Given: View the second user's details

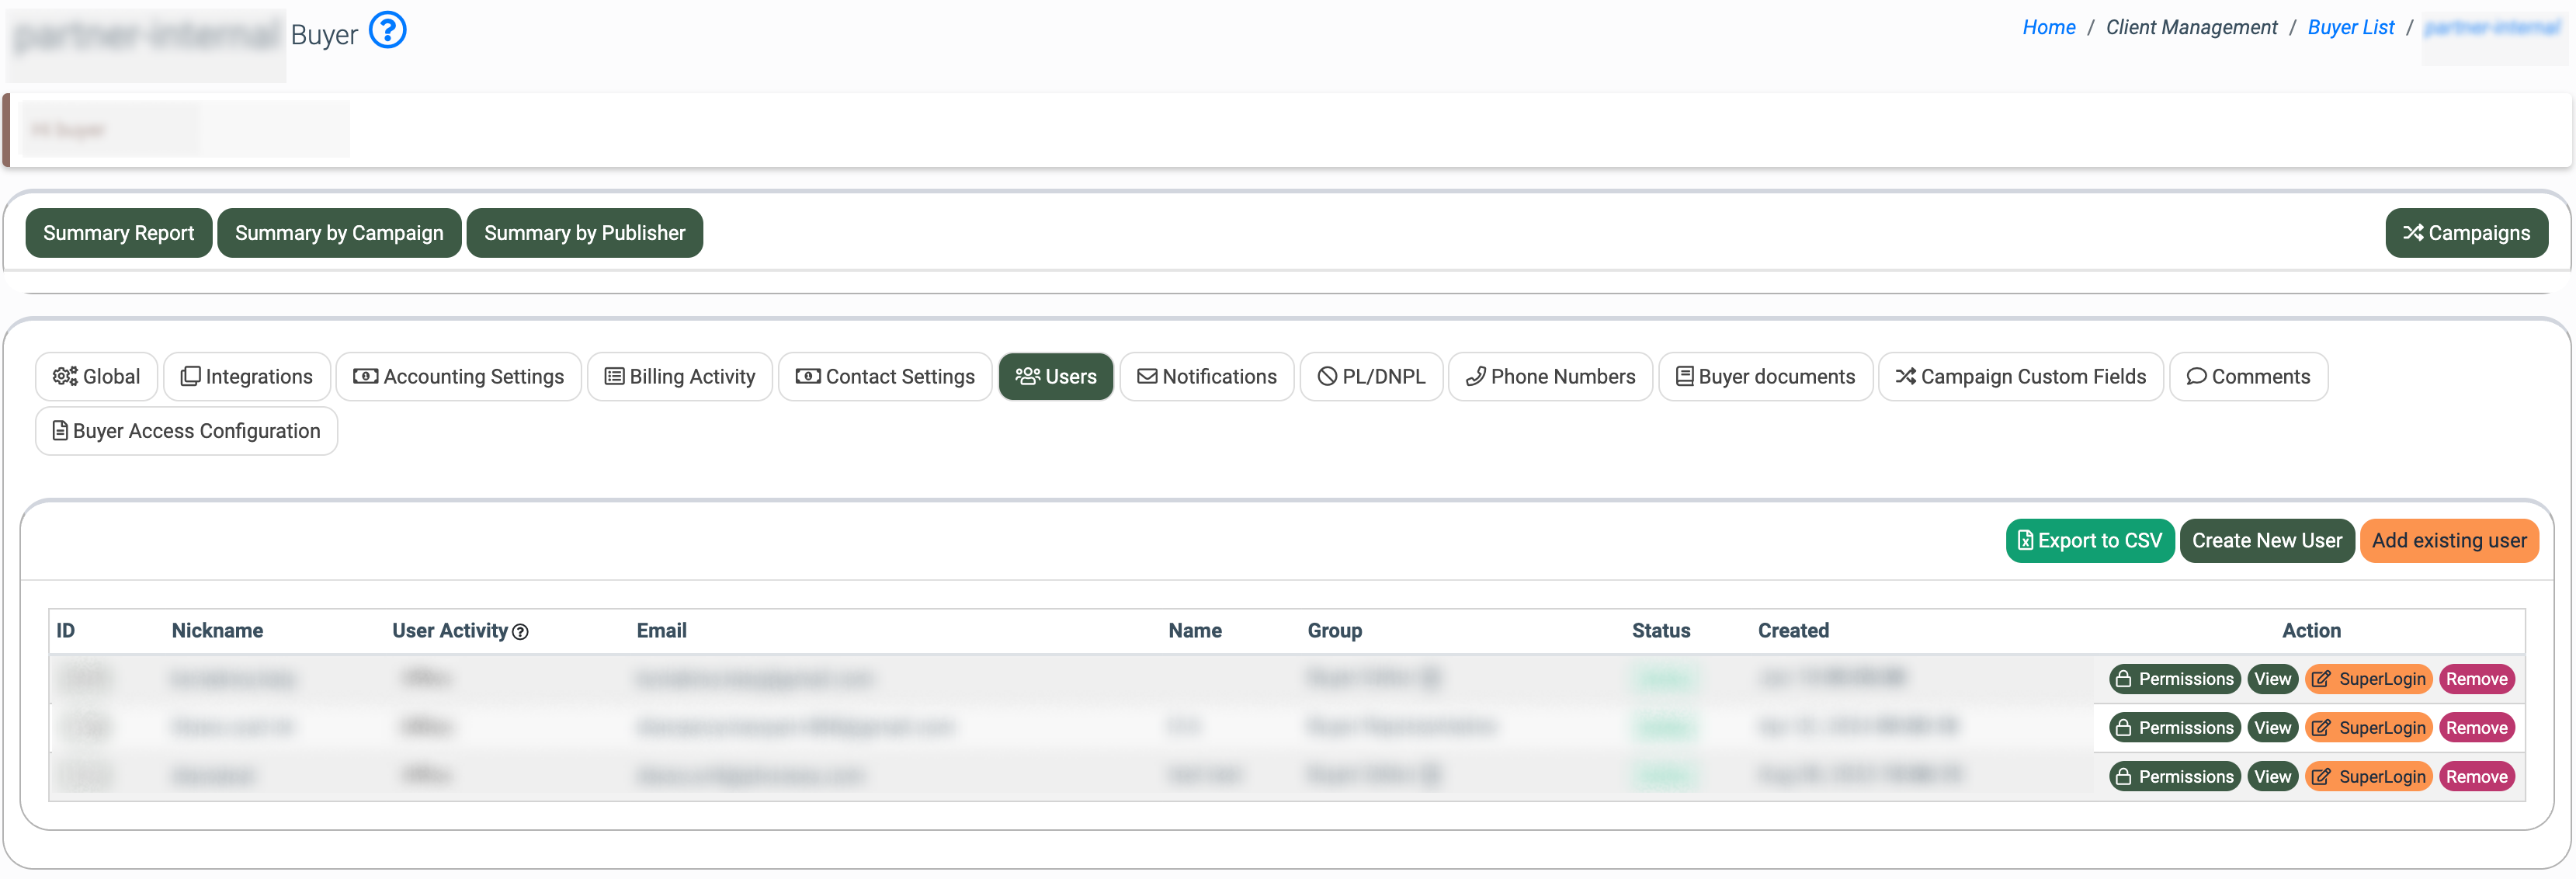Looking at the screenshot, I should click(x=2272, y=728).
